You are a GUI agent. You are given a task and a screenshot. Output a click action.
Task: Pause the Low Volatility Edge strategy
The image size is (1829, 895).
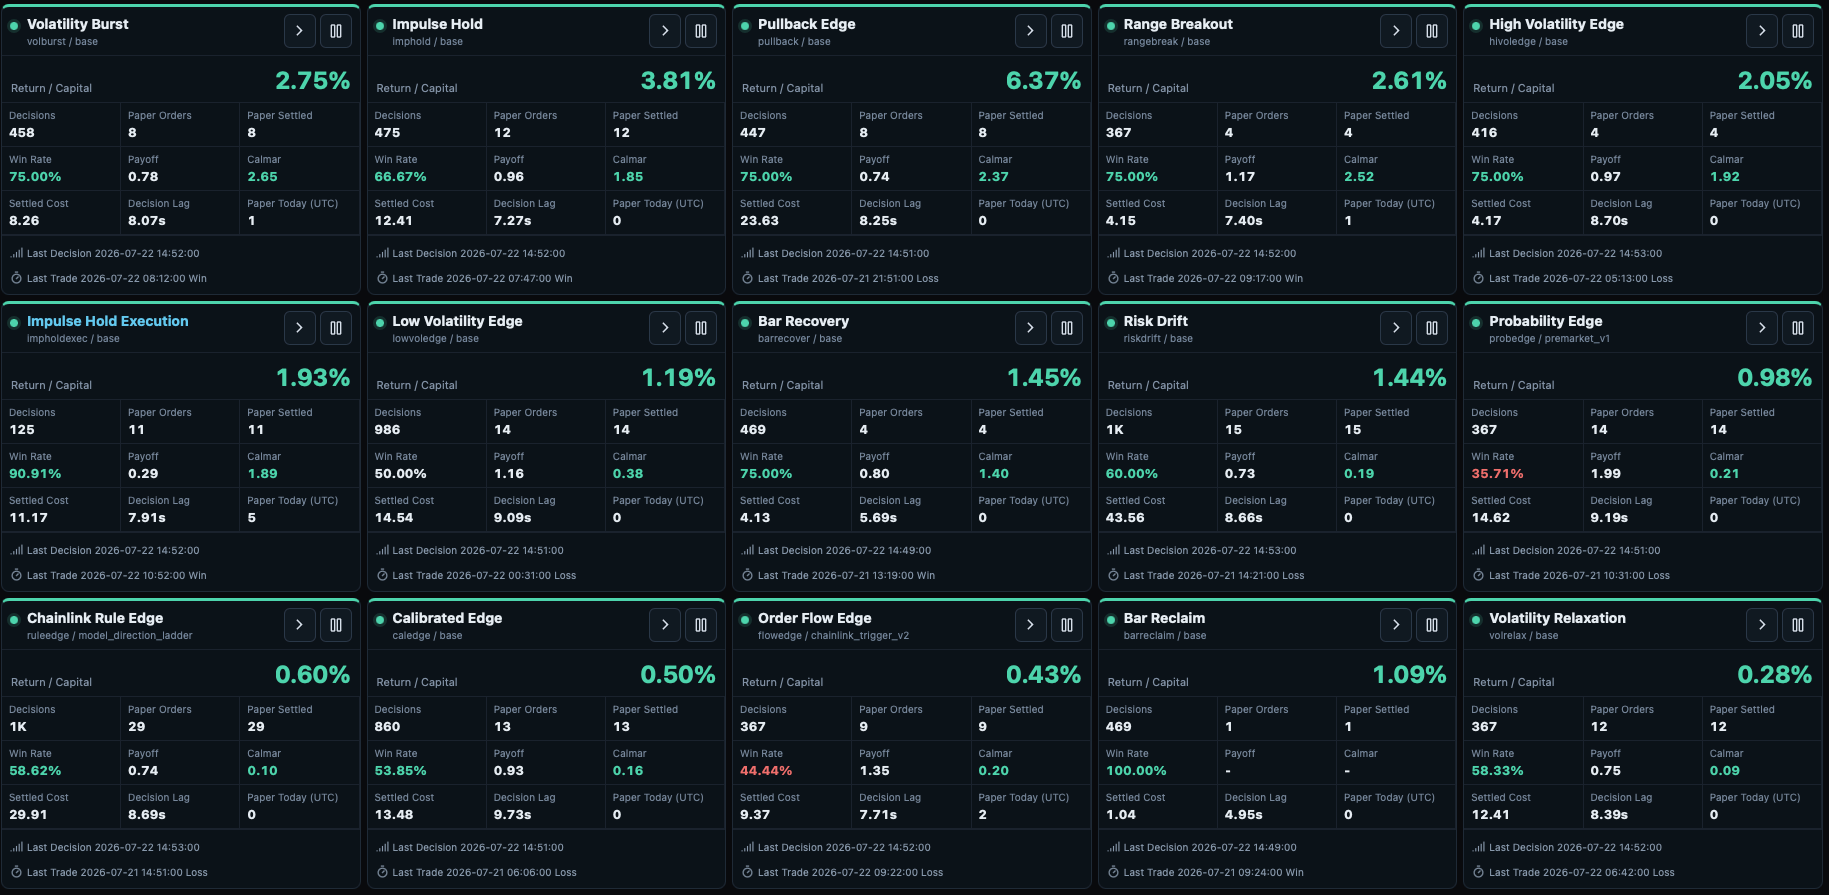pyautogui.click(x=701, y=328)
